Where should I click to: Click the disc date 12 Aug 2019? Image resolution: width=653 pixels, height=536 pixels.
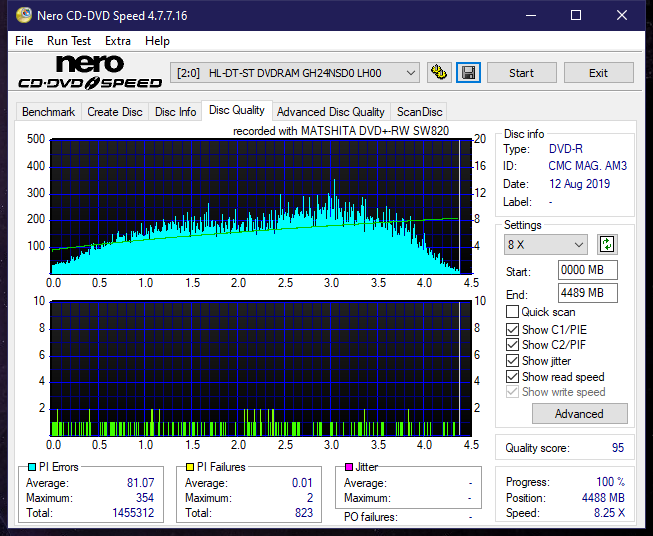pyautogui.click(x=579, y=184)
